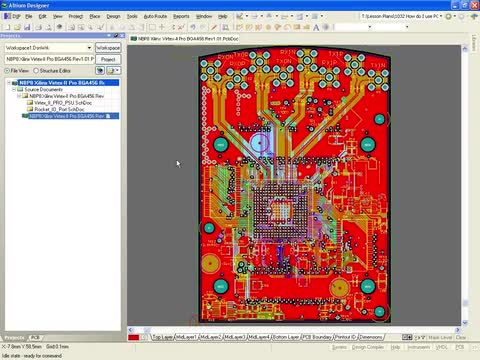Open the Design menu

(x=113, y=16)
